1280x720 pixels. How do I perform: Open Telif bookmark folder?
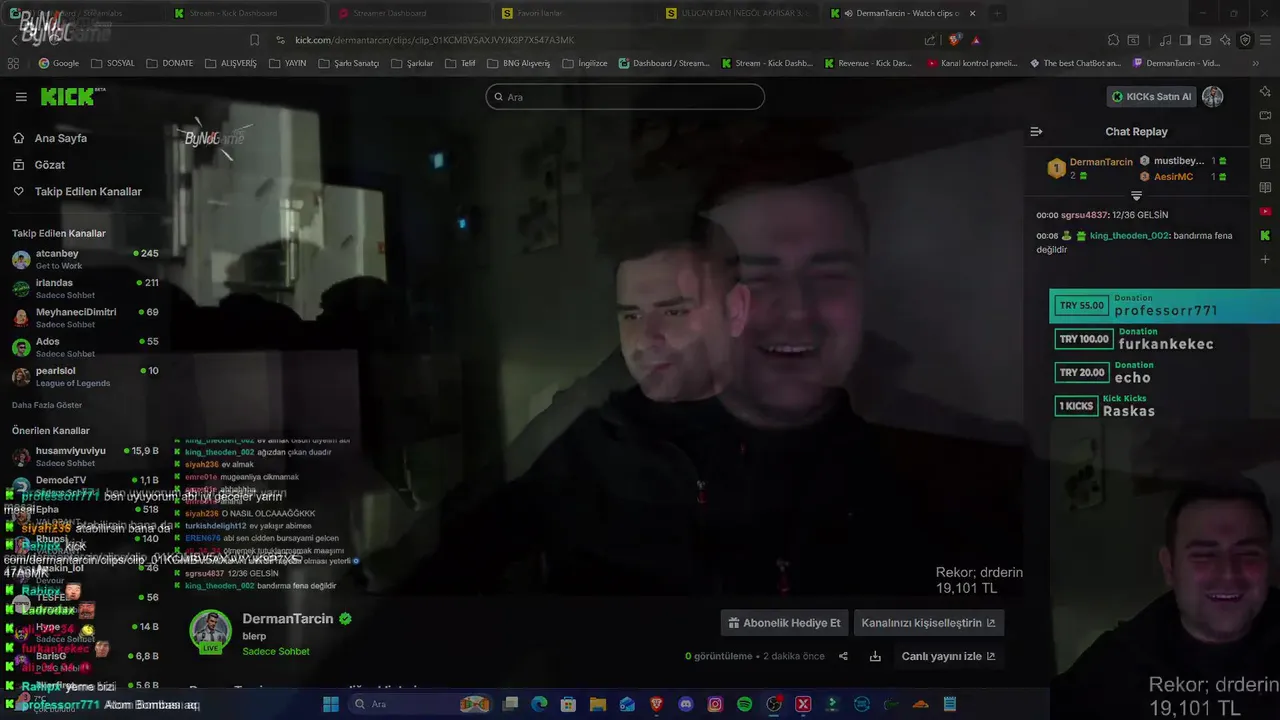tap(460, 63)
